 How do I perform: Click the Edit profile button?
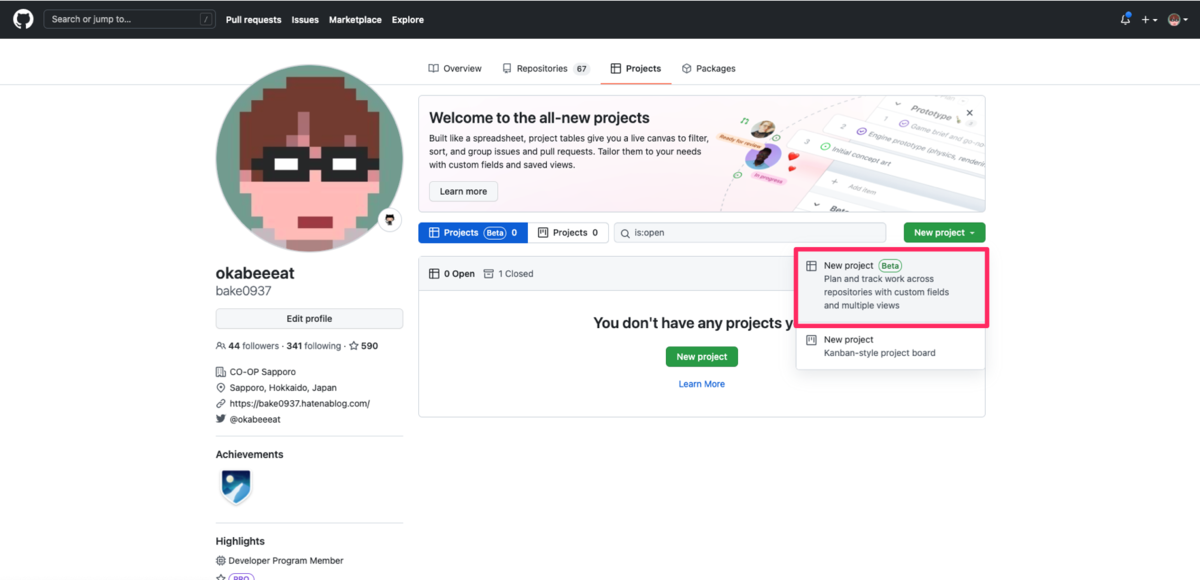click(309, 318)
